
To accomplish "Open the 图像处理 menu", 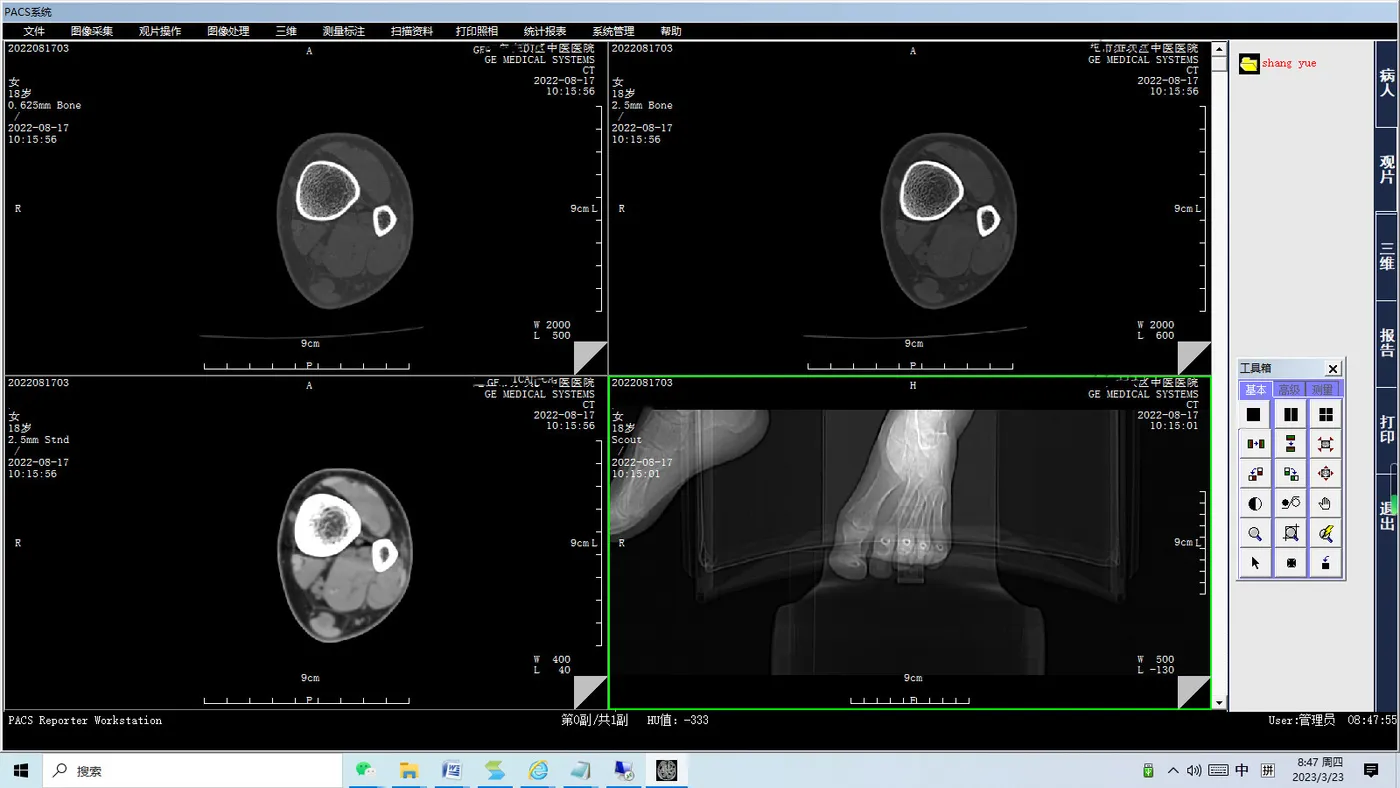I will 228,31.
